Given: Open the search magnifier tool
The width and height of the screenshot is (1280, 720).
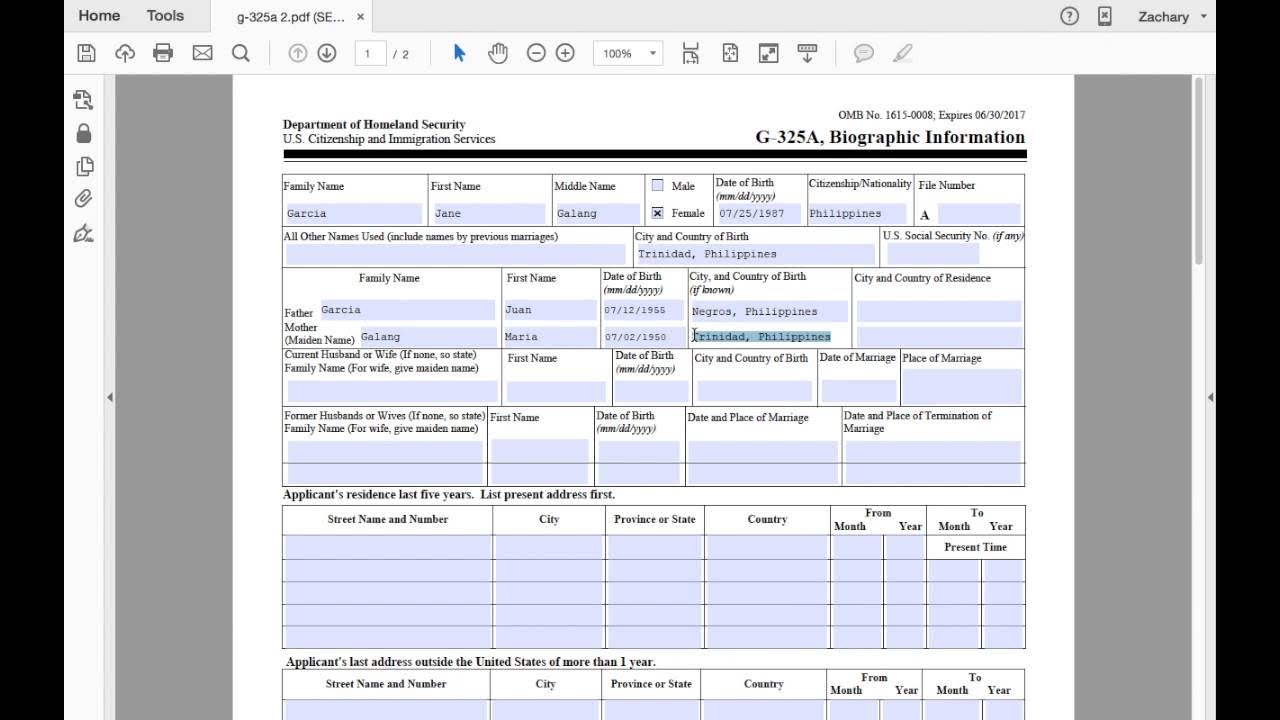Looking at the screenshot, I should [241, 53].
